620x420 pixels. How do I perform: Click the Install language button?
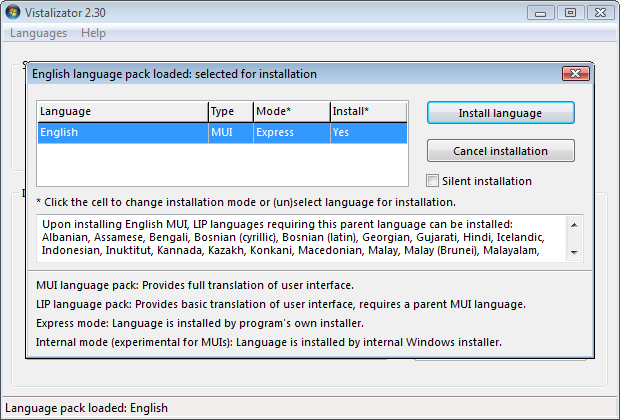coord(501,113)
